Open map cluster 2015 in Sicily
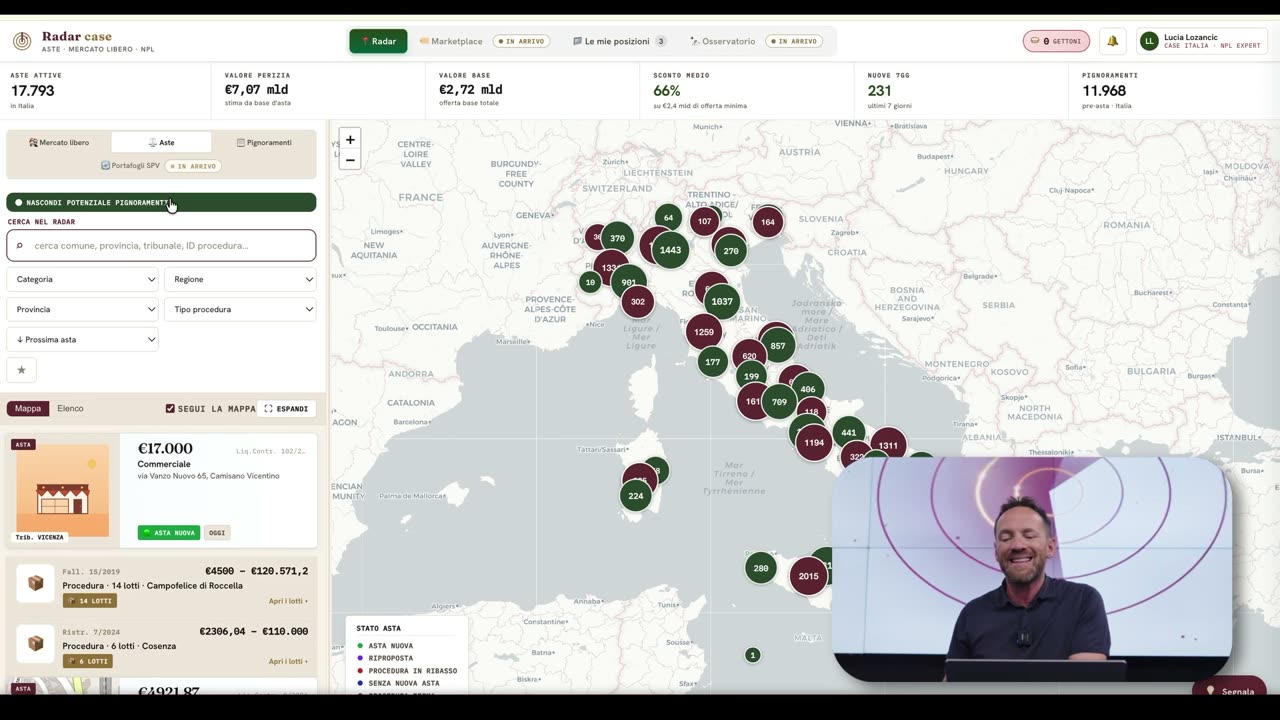Image resolution: width=1280 pixels, height=720 pixels. click(808, 576)
